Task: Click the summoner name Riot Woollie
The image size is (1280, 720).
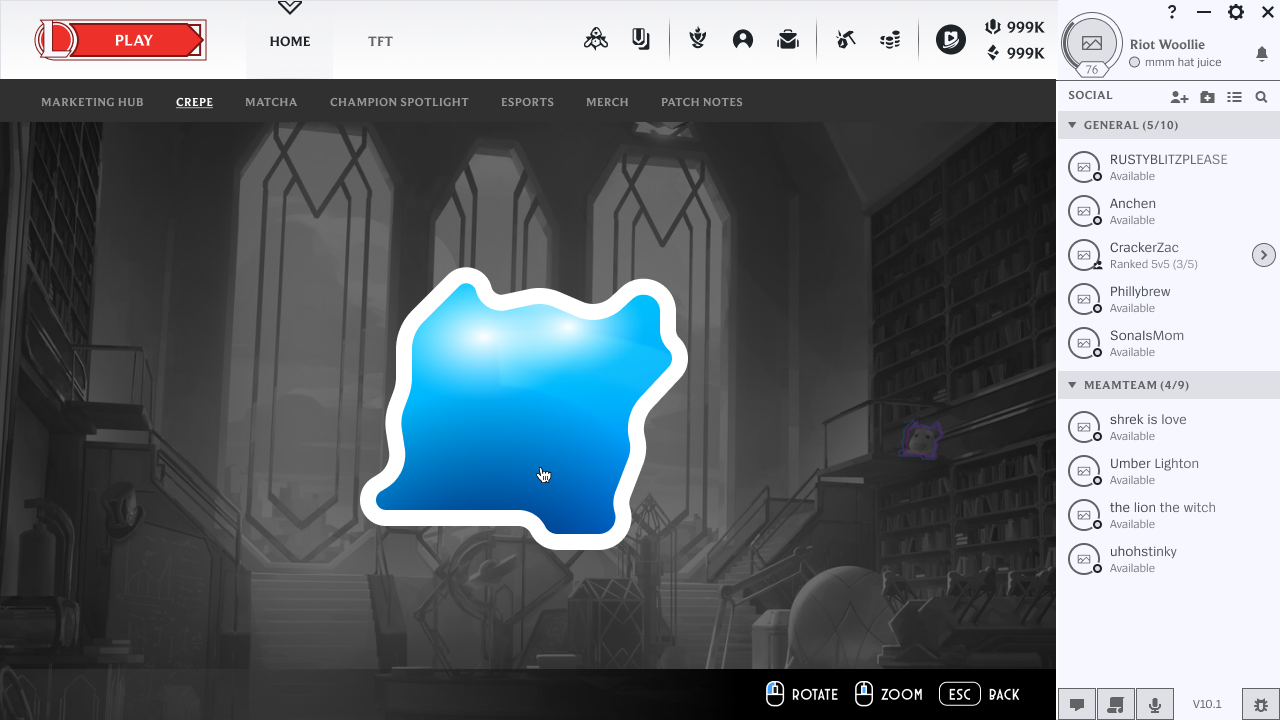Action: [1167, 44]
